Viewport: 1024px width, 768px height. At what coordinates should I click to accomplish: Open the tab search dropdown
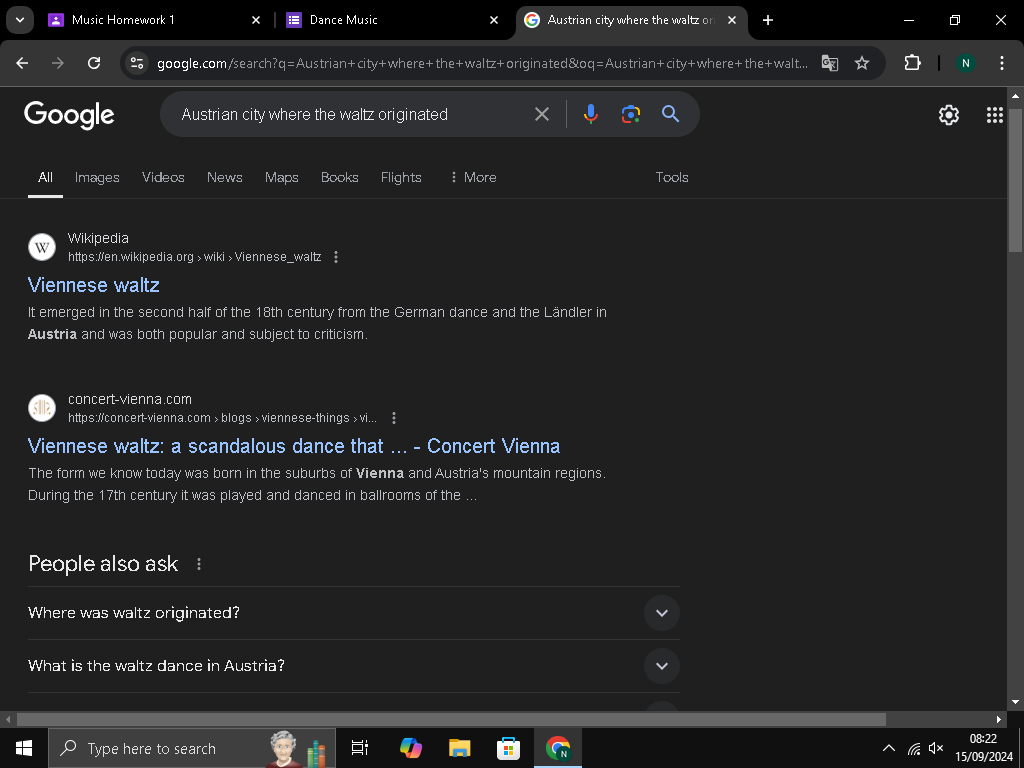20,20
